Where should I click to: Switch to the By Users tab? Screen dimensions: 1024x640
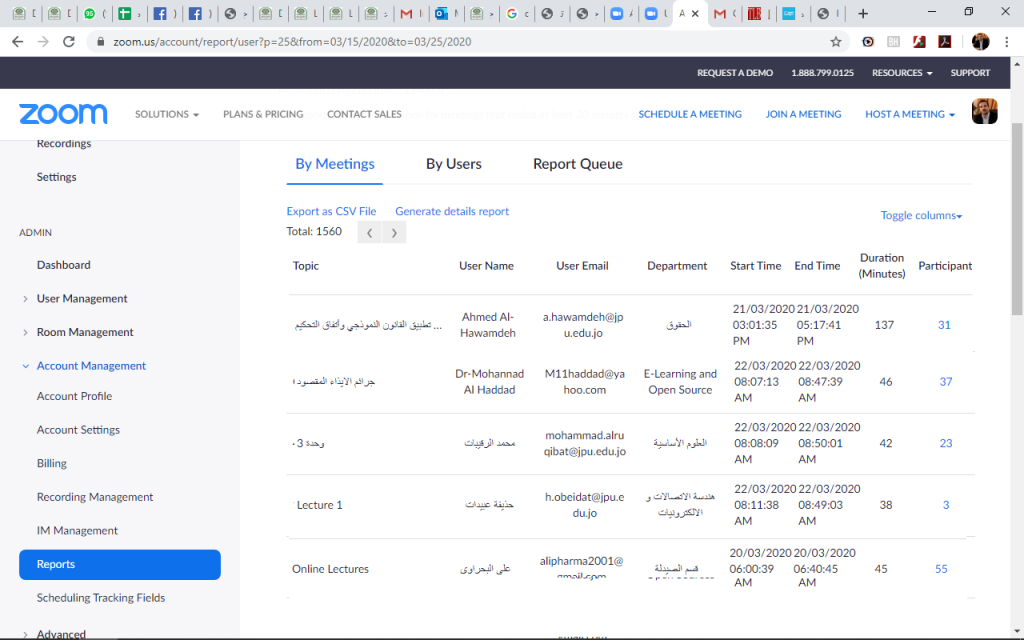pos(454,165)
